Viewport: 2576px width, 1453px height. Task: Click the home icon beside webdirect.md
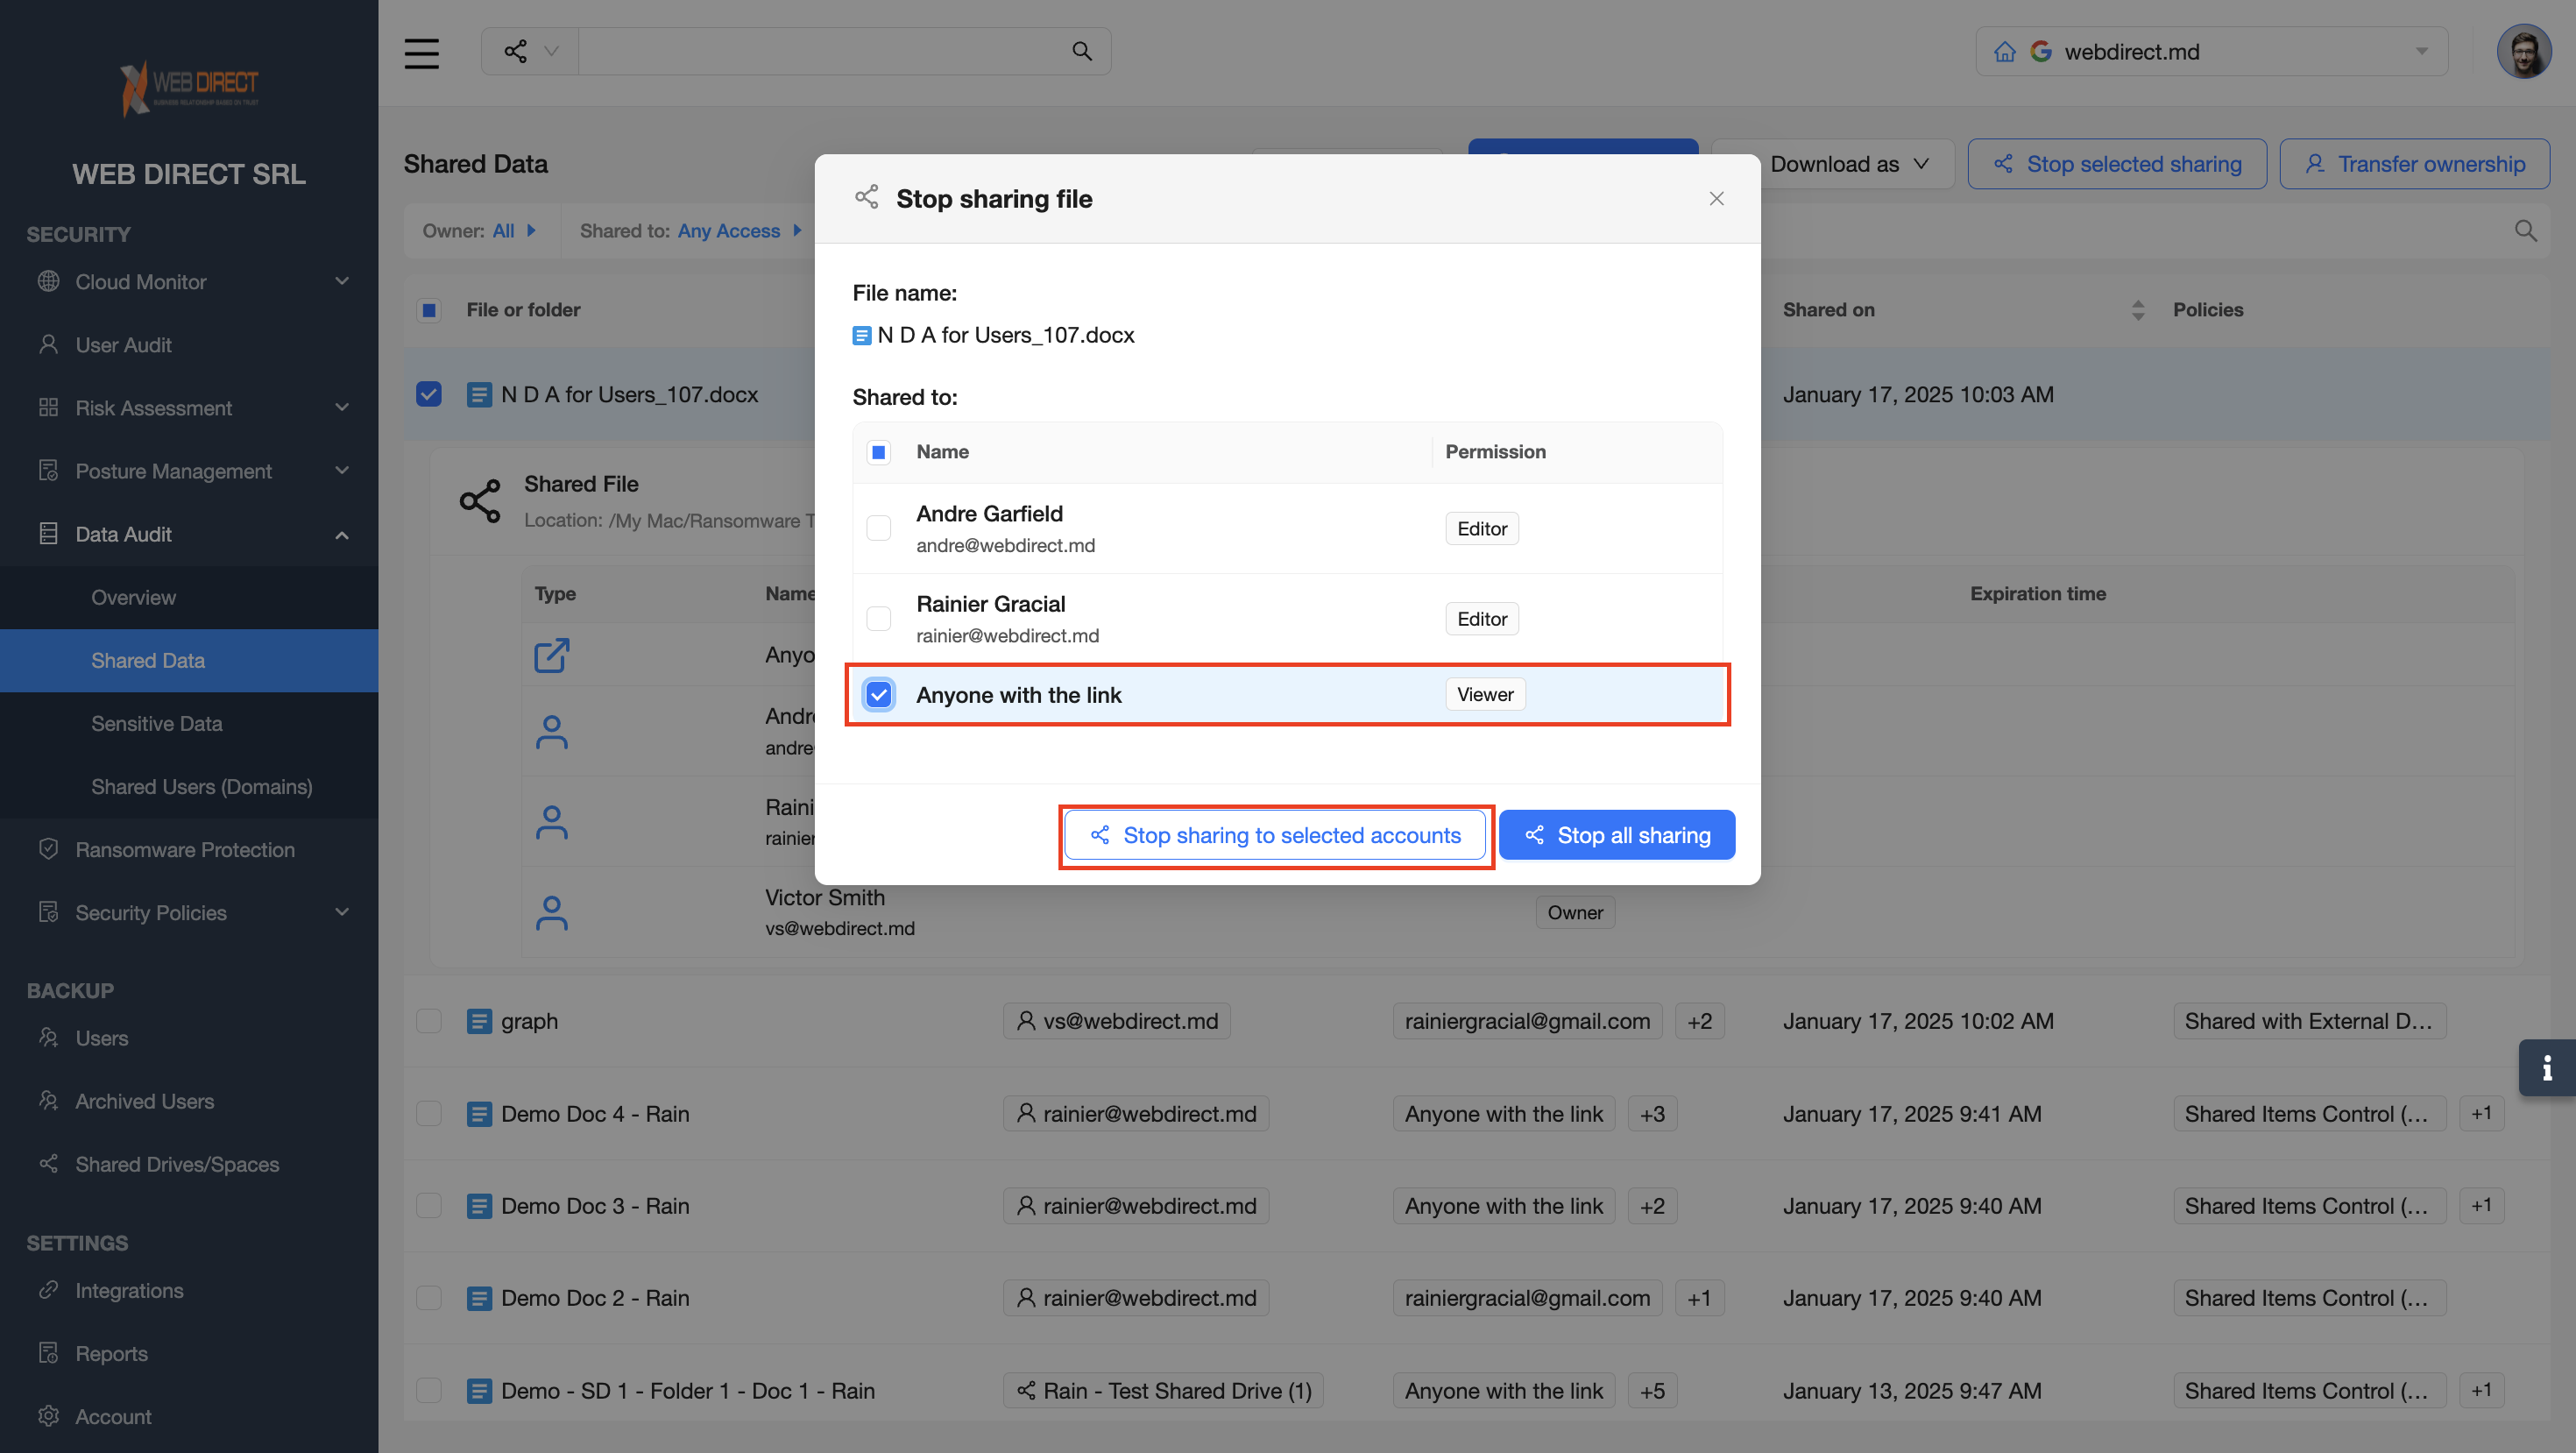(x=2004, y=52)
